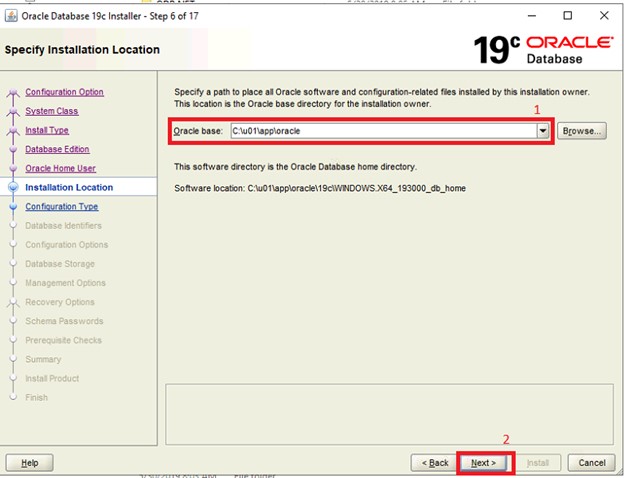Click the Oracle Home User step icon

coord(13,169)
